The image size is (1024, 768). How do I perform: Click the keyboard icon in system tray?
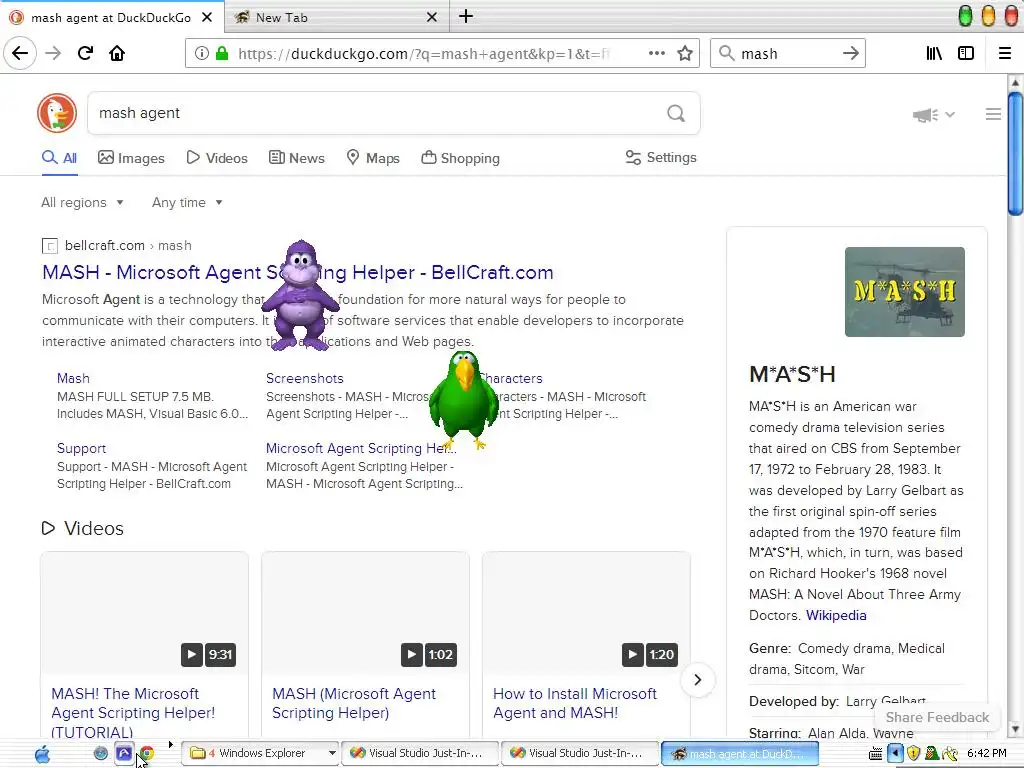(876, 754)
